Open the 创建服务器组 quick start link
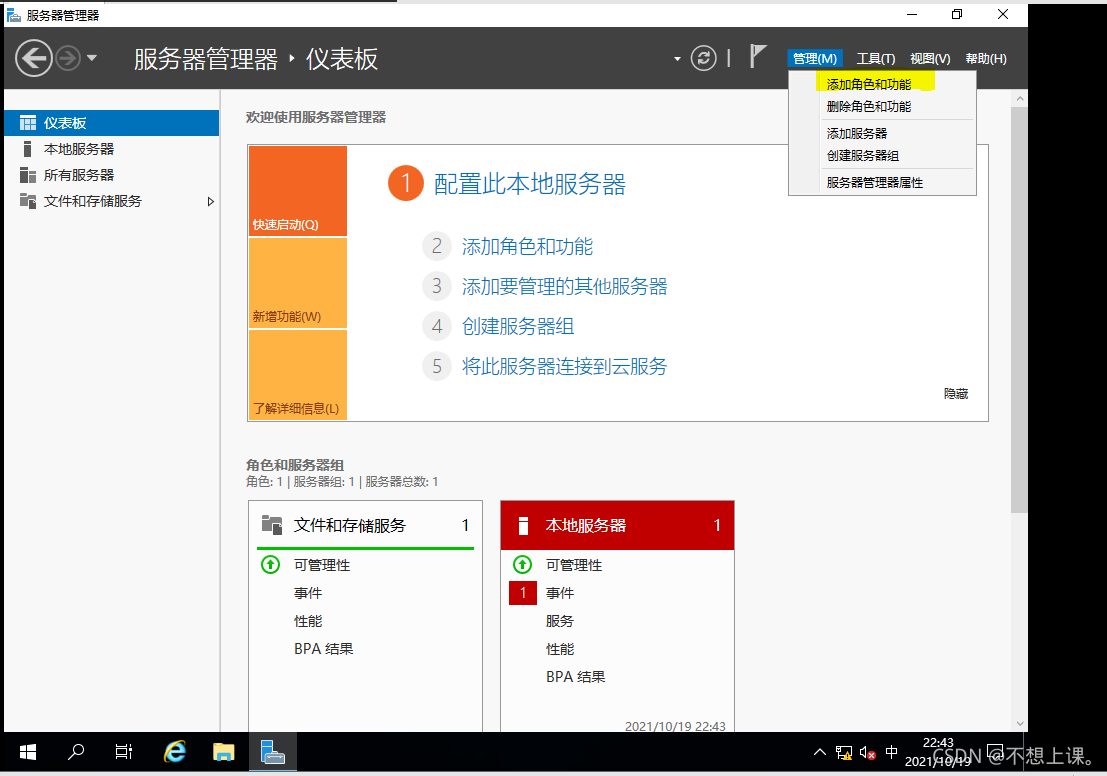 pyautogui.click(x=517, y=326)
